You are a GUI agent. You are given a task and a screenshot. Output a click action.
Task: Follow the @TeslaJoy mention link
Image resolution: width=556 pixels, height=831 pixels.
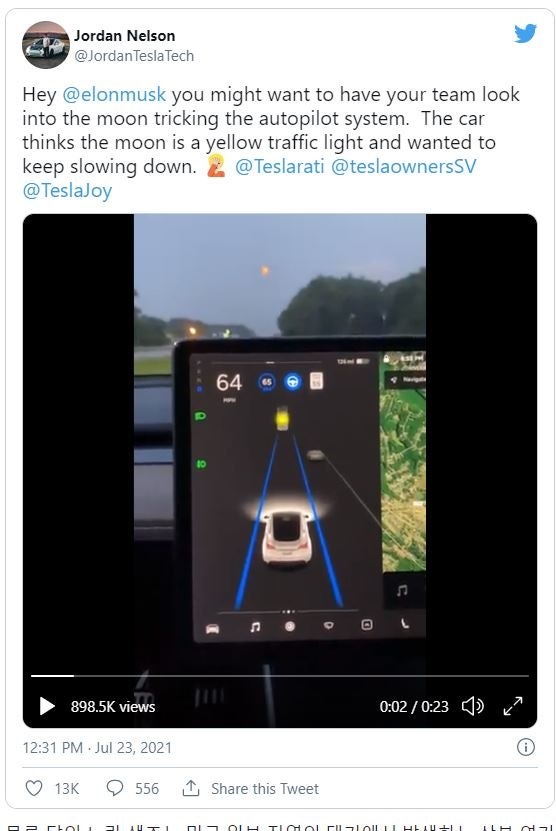point(67,191)
